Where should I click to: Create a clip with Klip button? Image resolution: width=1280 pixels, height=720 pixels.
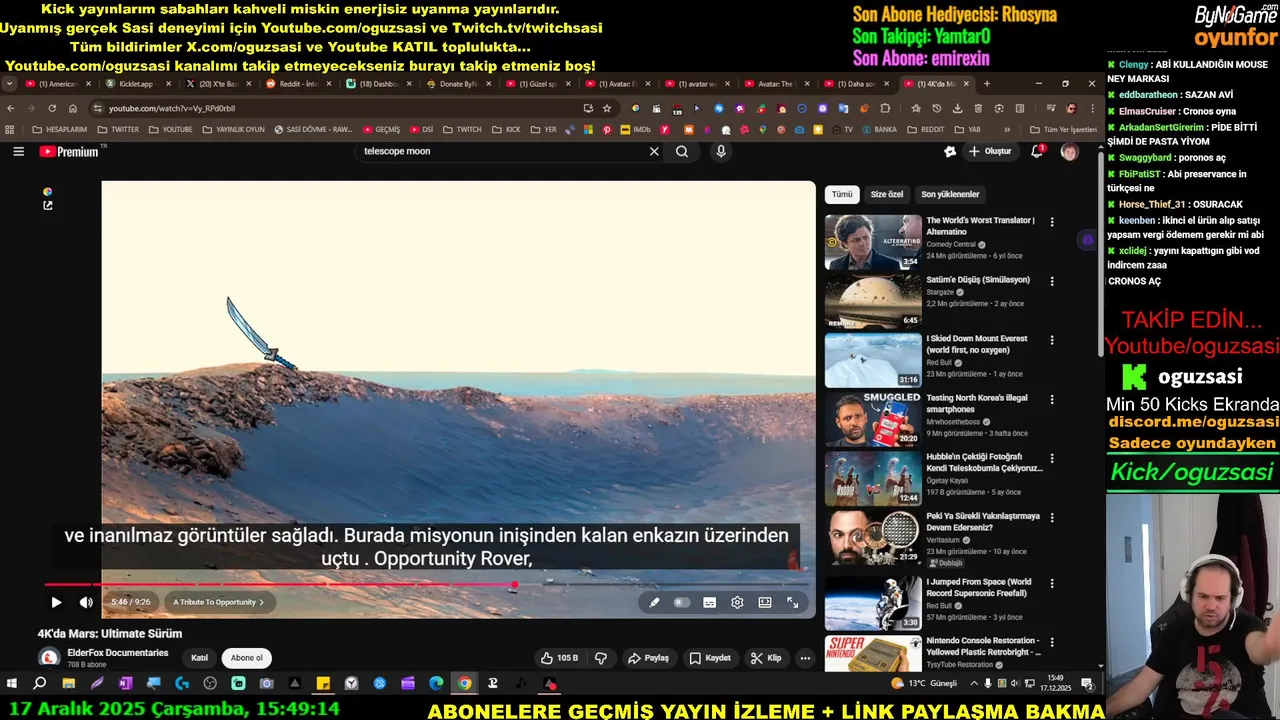767,658
